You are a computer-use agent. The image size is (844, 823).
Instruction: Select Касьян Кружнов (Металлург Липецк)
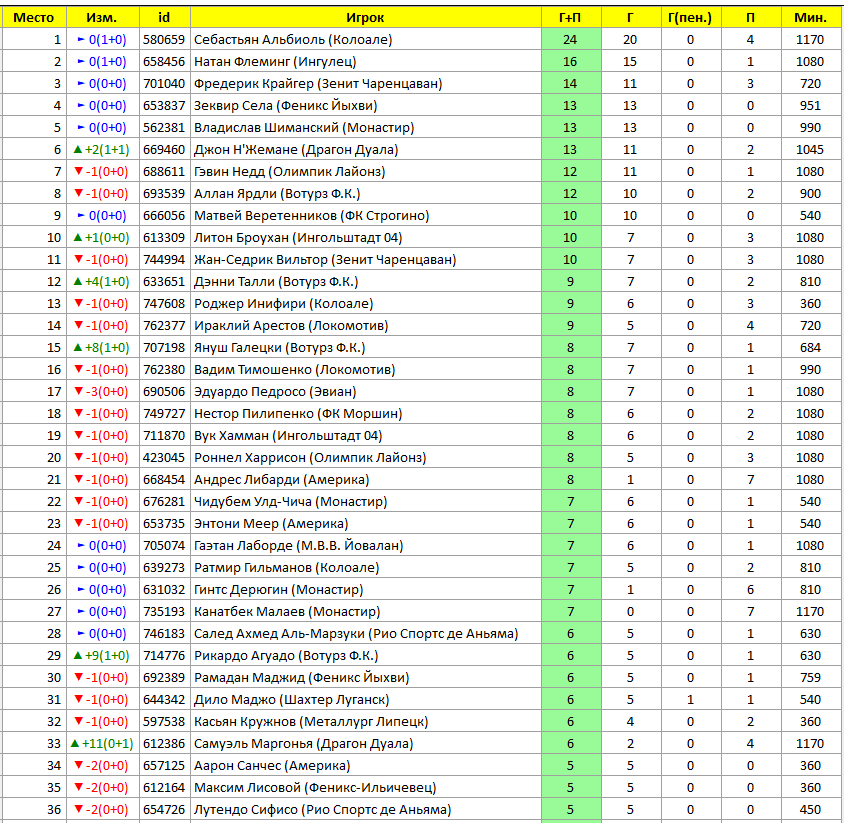[x=311, y=722]
